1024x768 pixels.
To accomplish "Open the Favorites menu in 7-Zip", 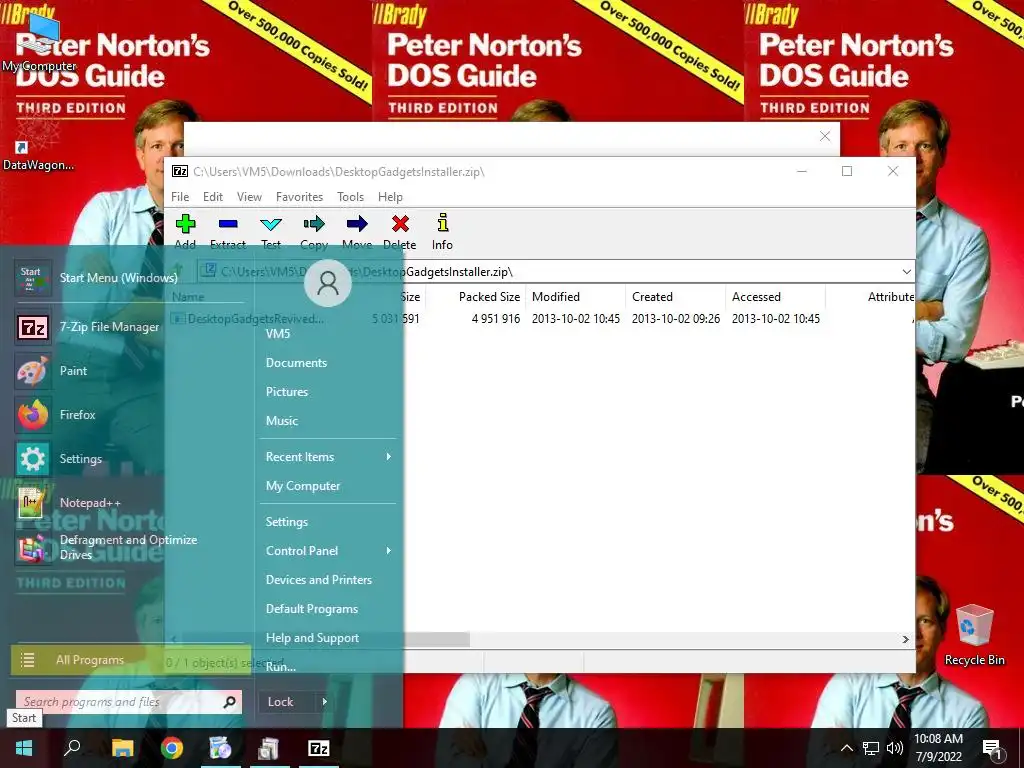I will [299, 197].
